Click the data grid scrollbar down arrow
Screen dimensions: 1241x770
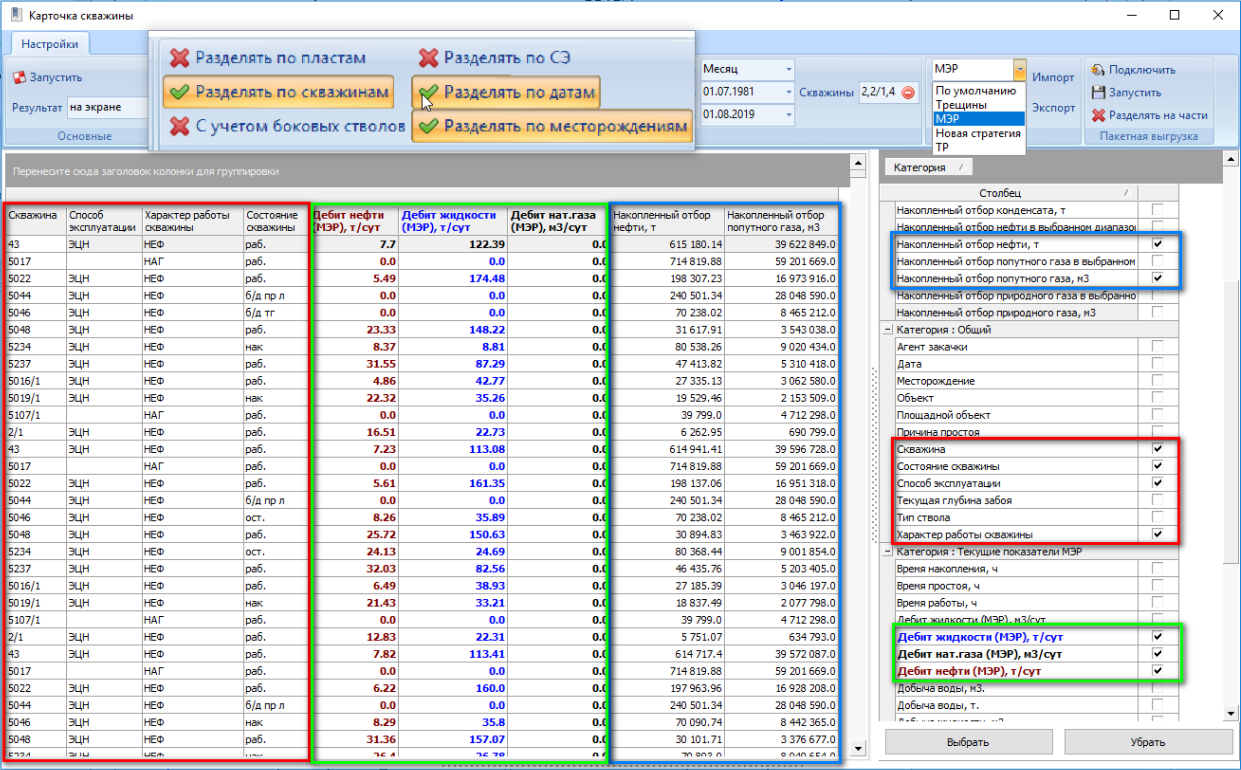tap(857, 747)
